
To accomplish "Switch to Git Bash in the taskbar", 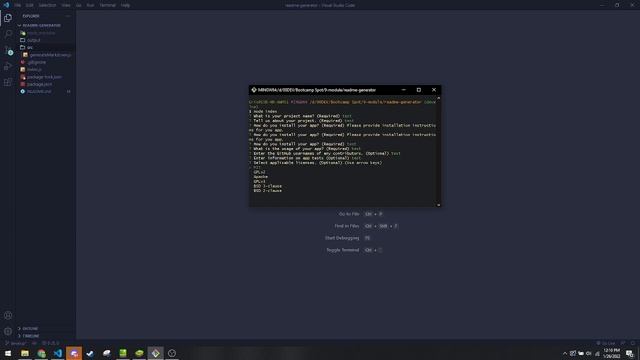I will [156, 353].
